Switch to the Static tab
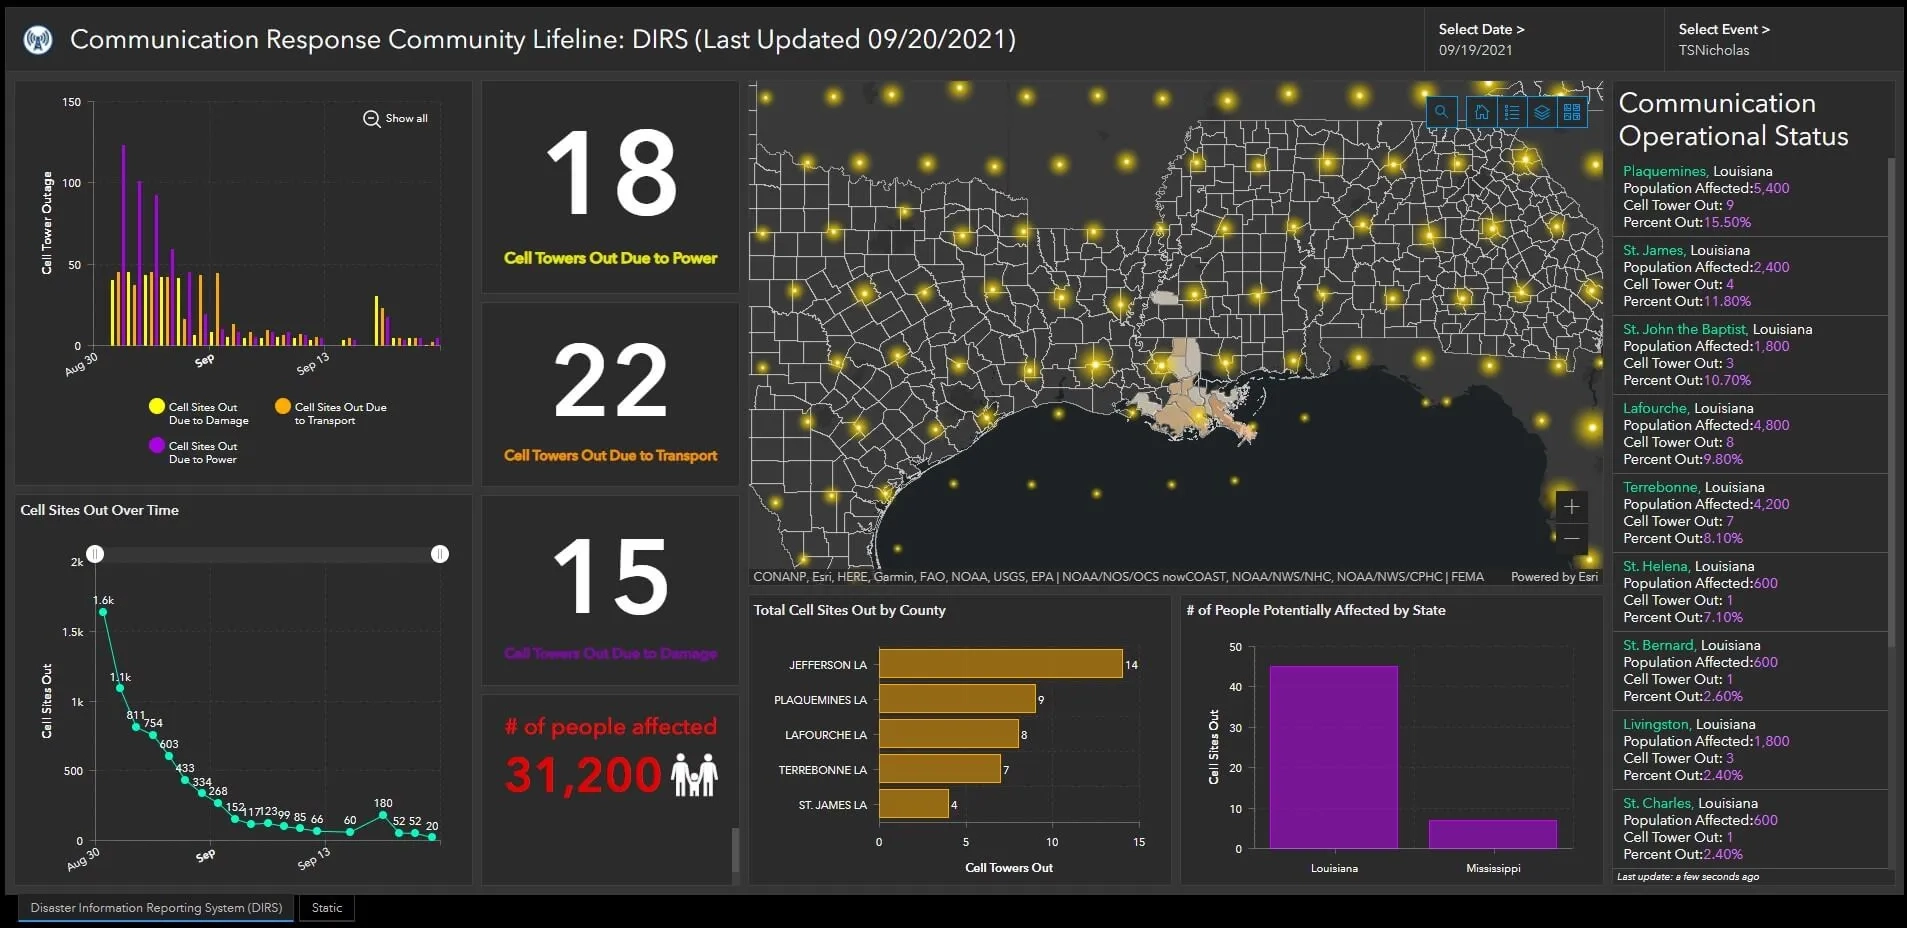Image resolution: width=1907 pixels, height=928 pixels. tap(326, 907)
